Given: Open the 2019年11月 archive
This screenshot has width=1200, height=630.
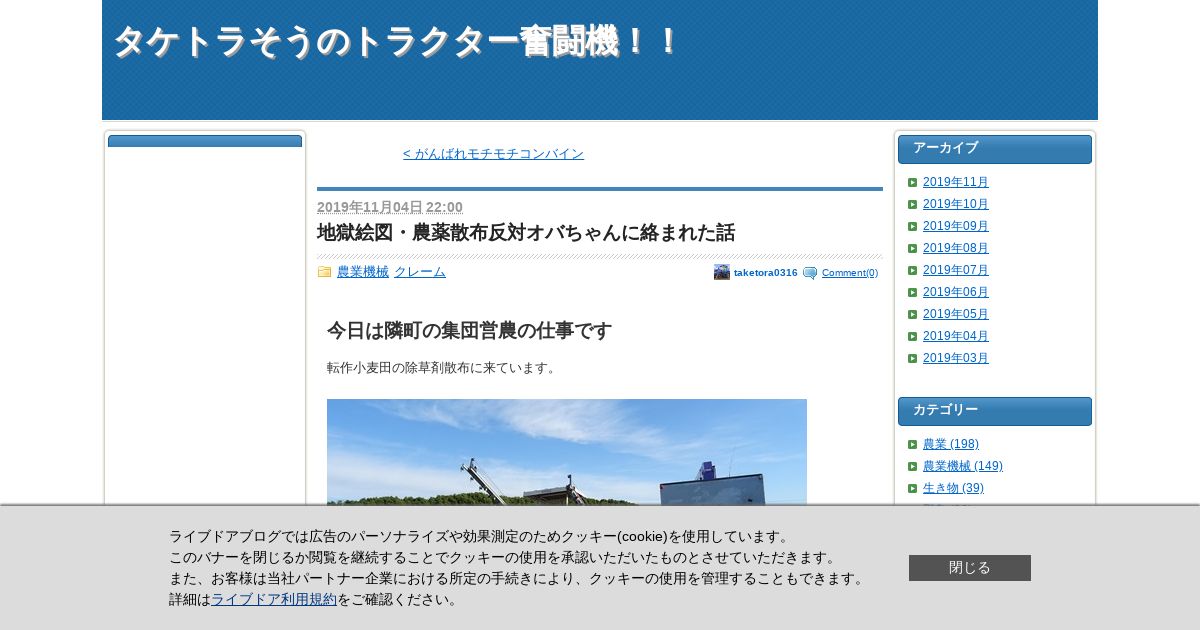Looking at the screenshot, I should [x=956, y=182].
